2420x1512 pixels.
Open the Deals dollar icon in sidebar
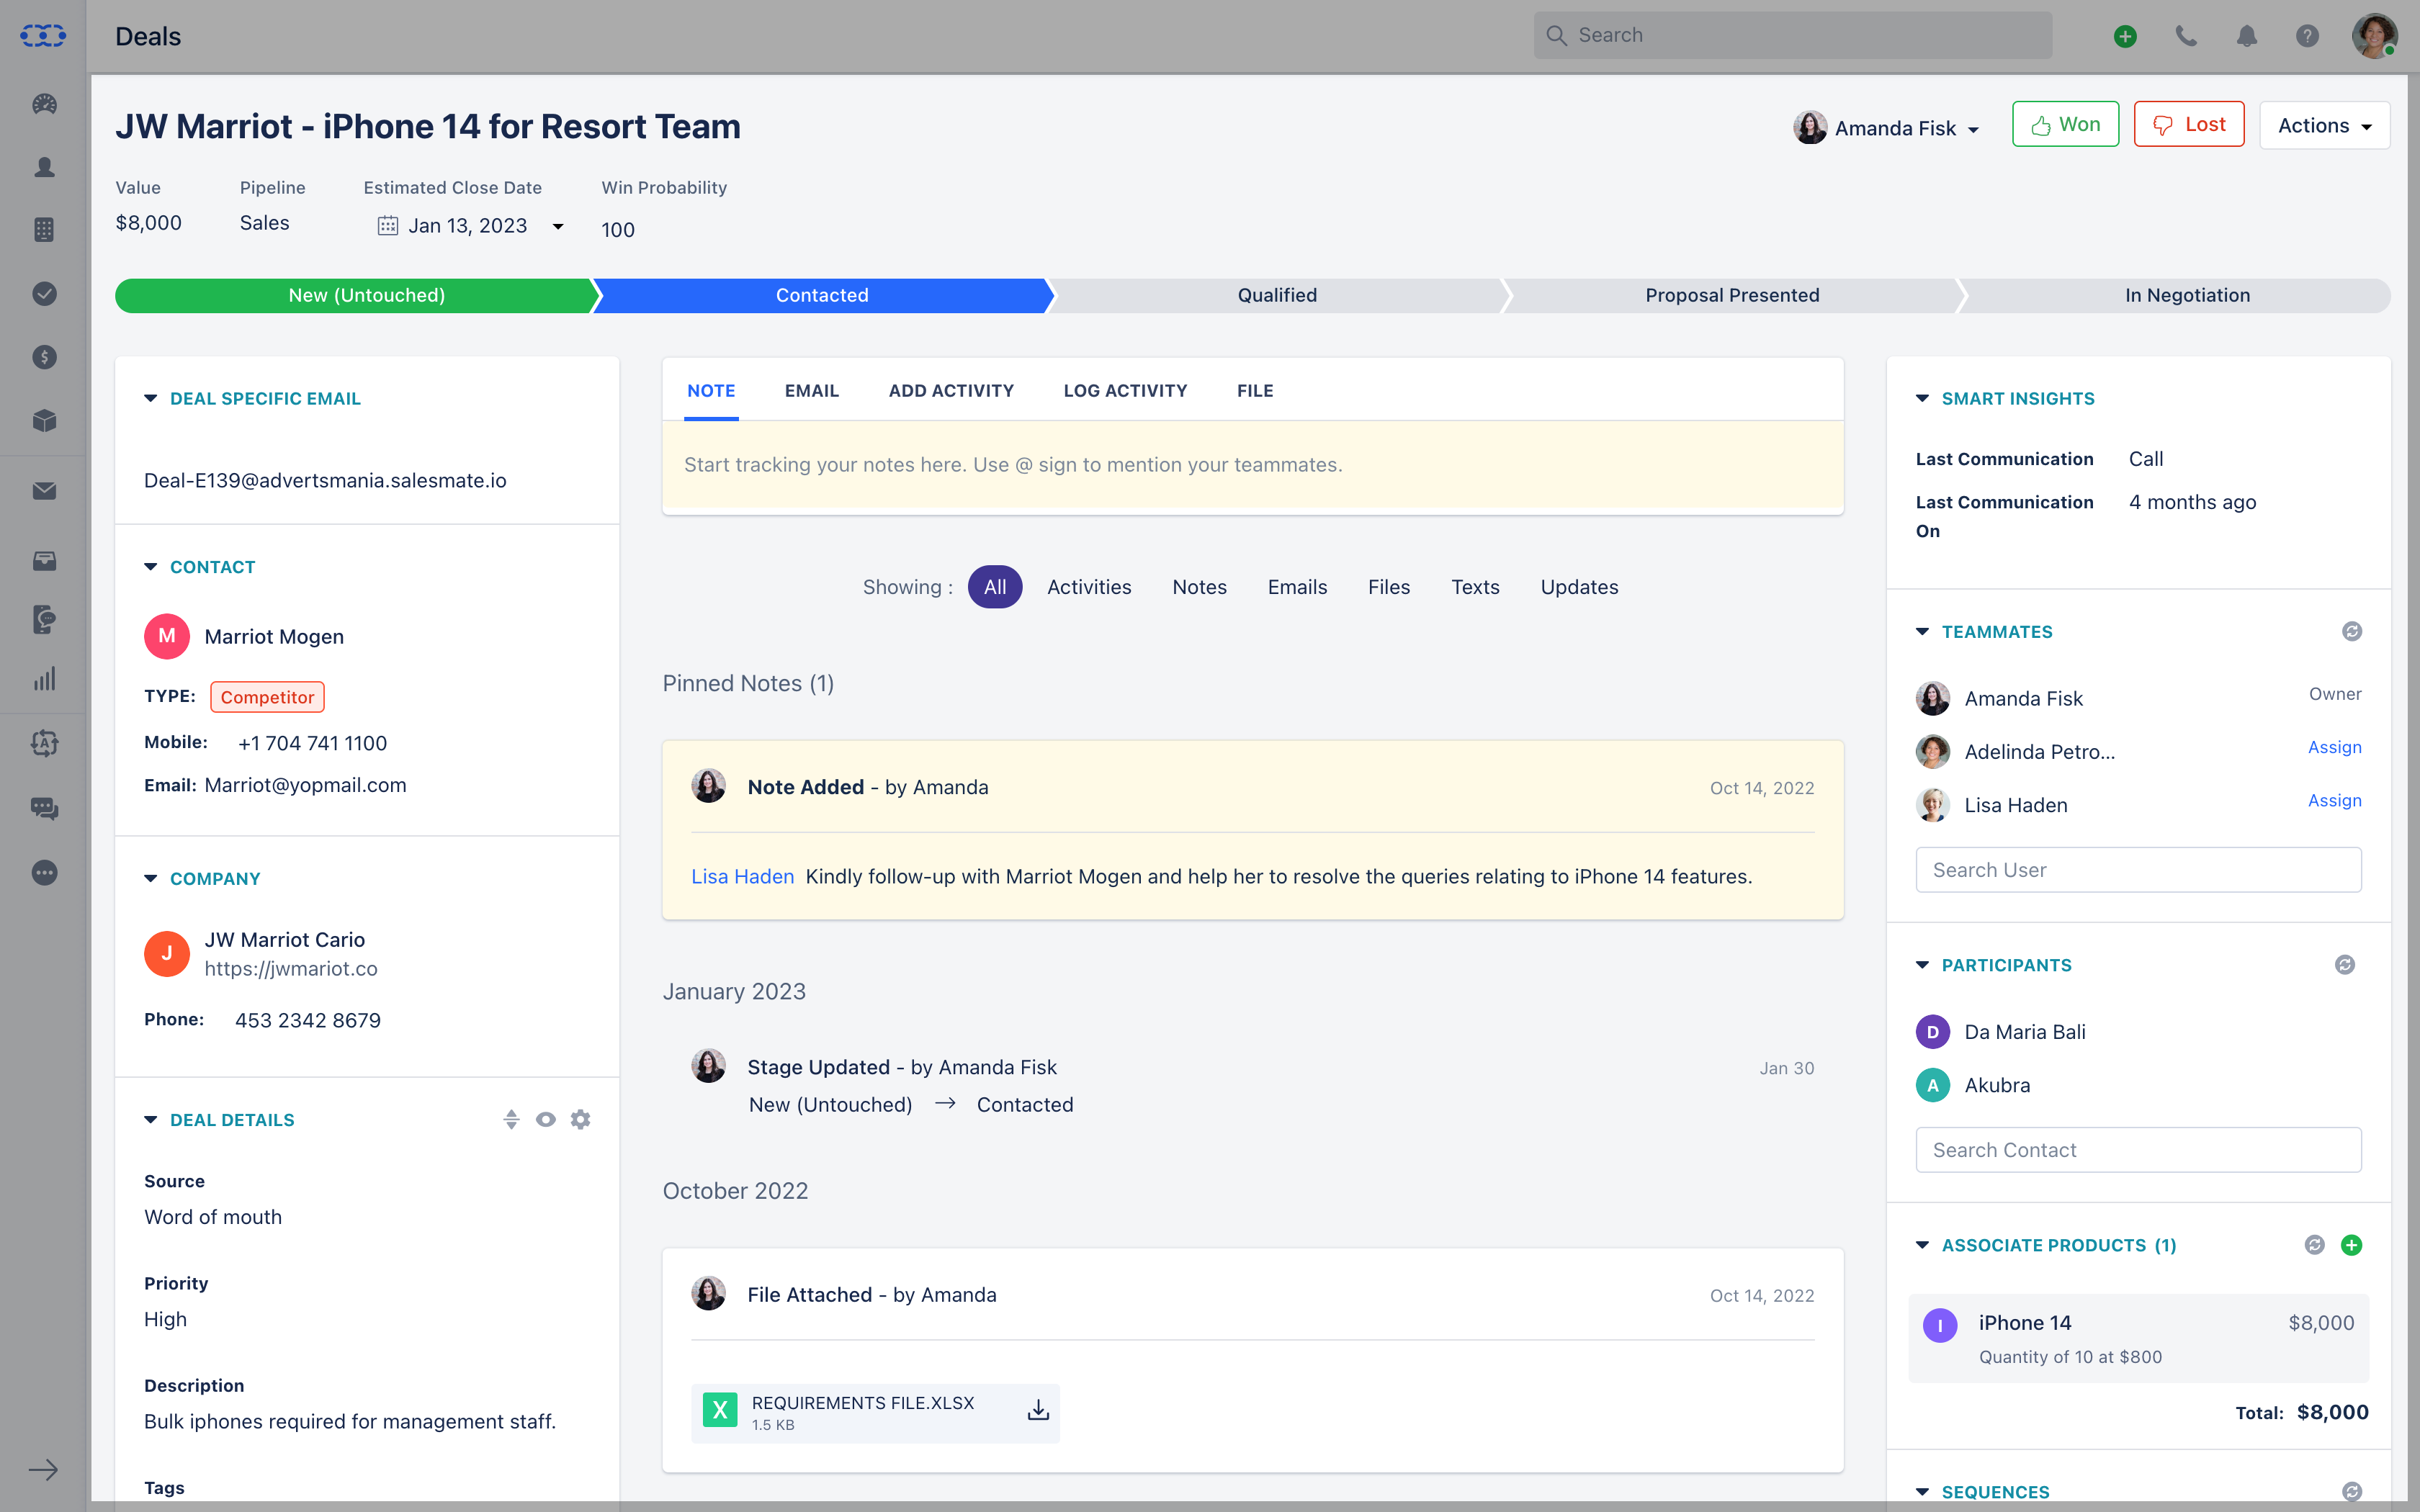point(44,357)
